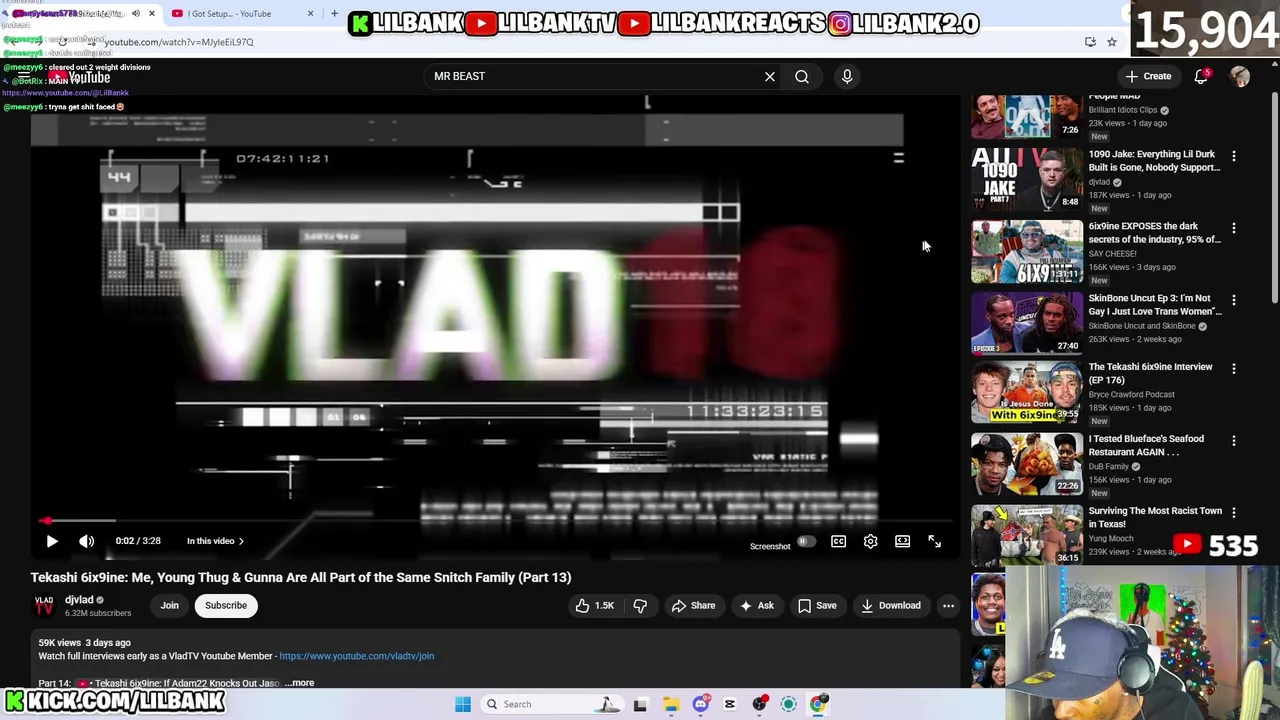Open options for Blueface's Seafood video
This screenshot has height=720, width=1280.
pos(1233,442)
